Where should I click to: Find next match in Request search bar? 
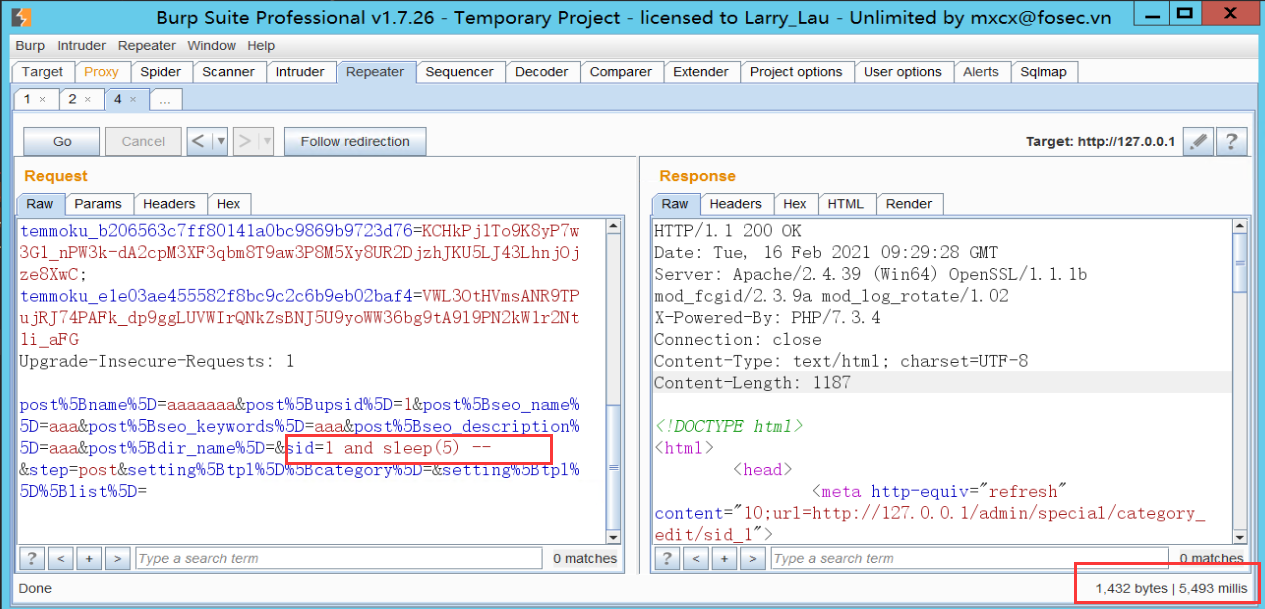pyautogui.click(x=118, y=558)
